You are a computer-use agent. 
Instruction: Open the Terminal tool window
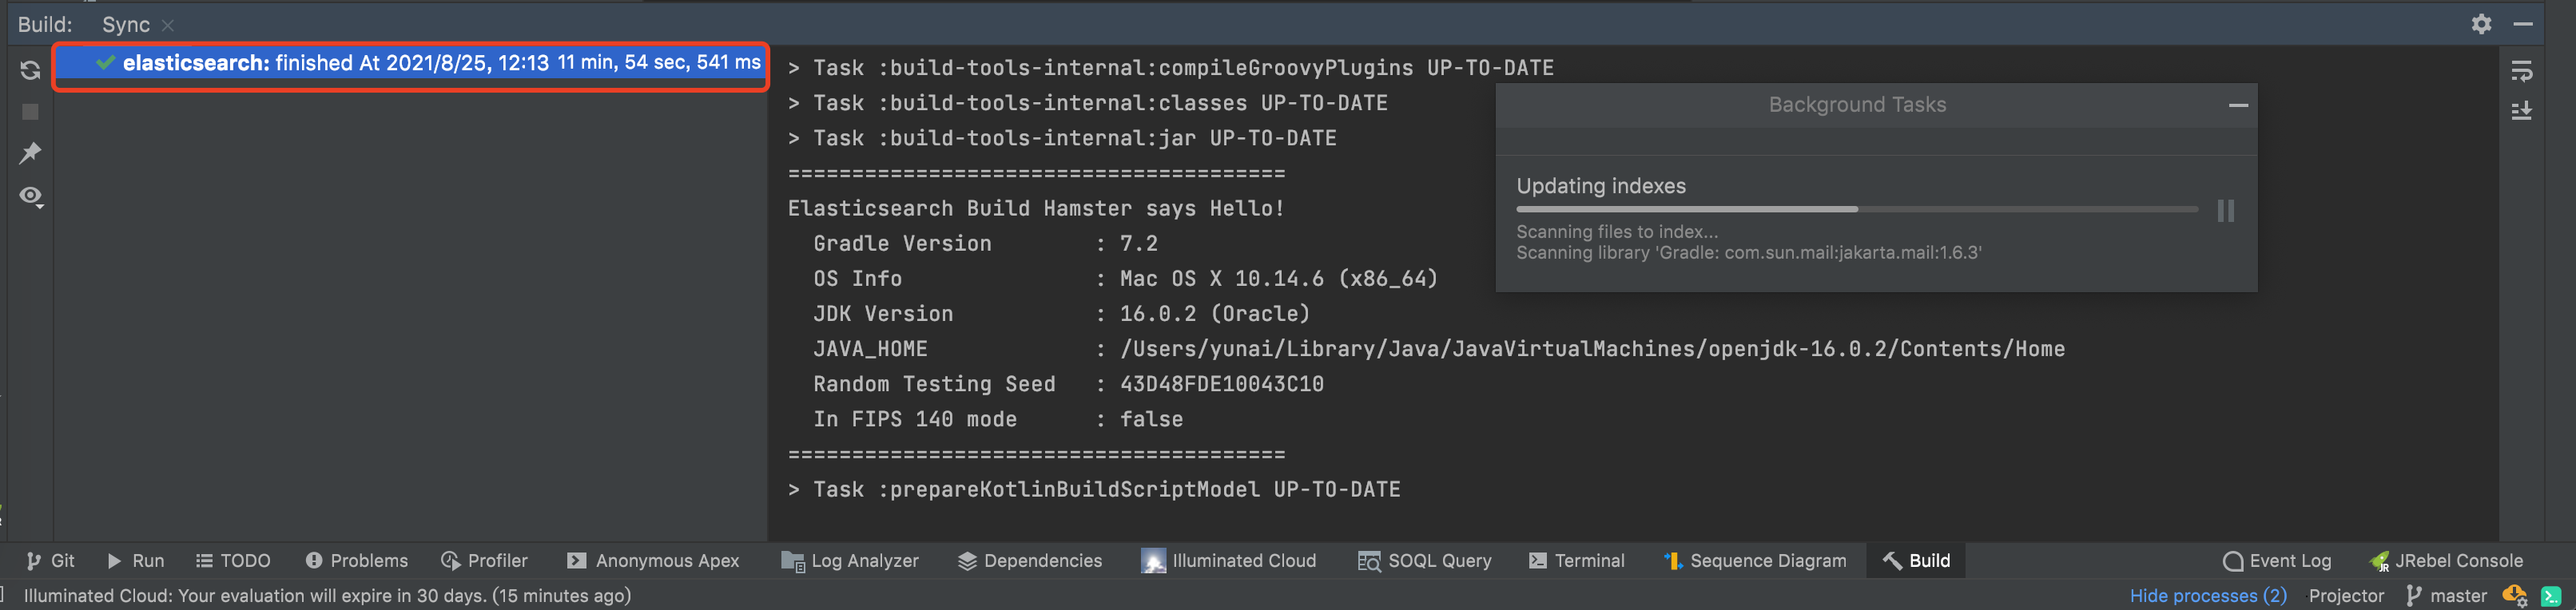pos(1577,561)
